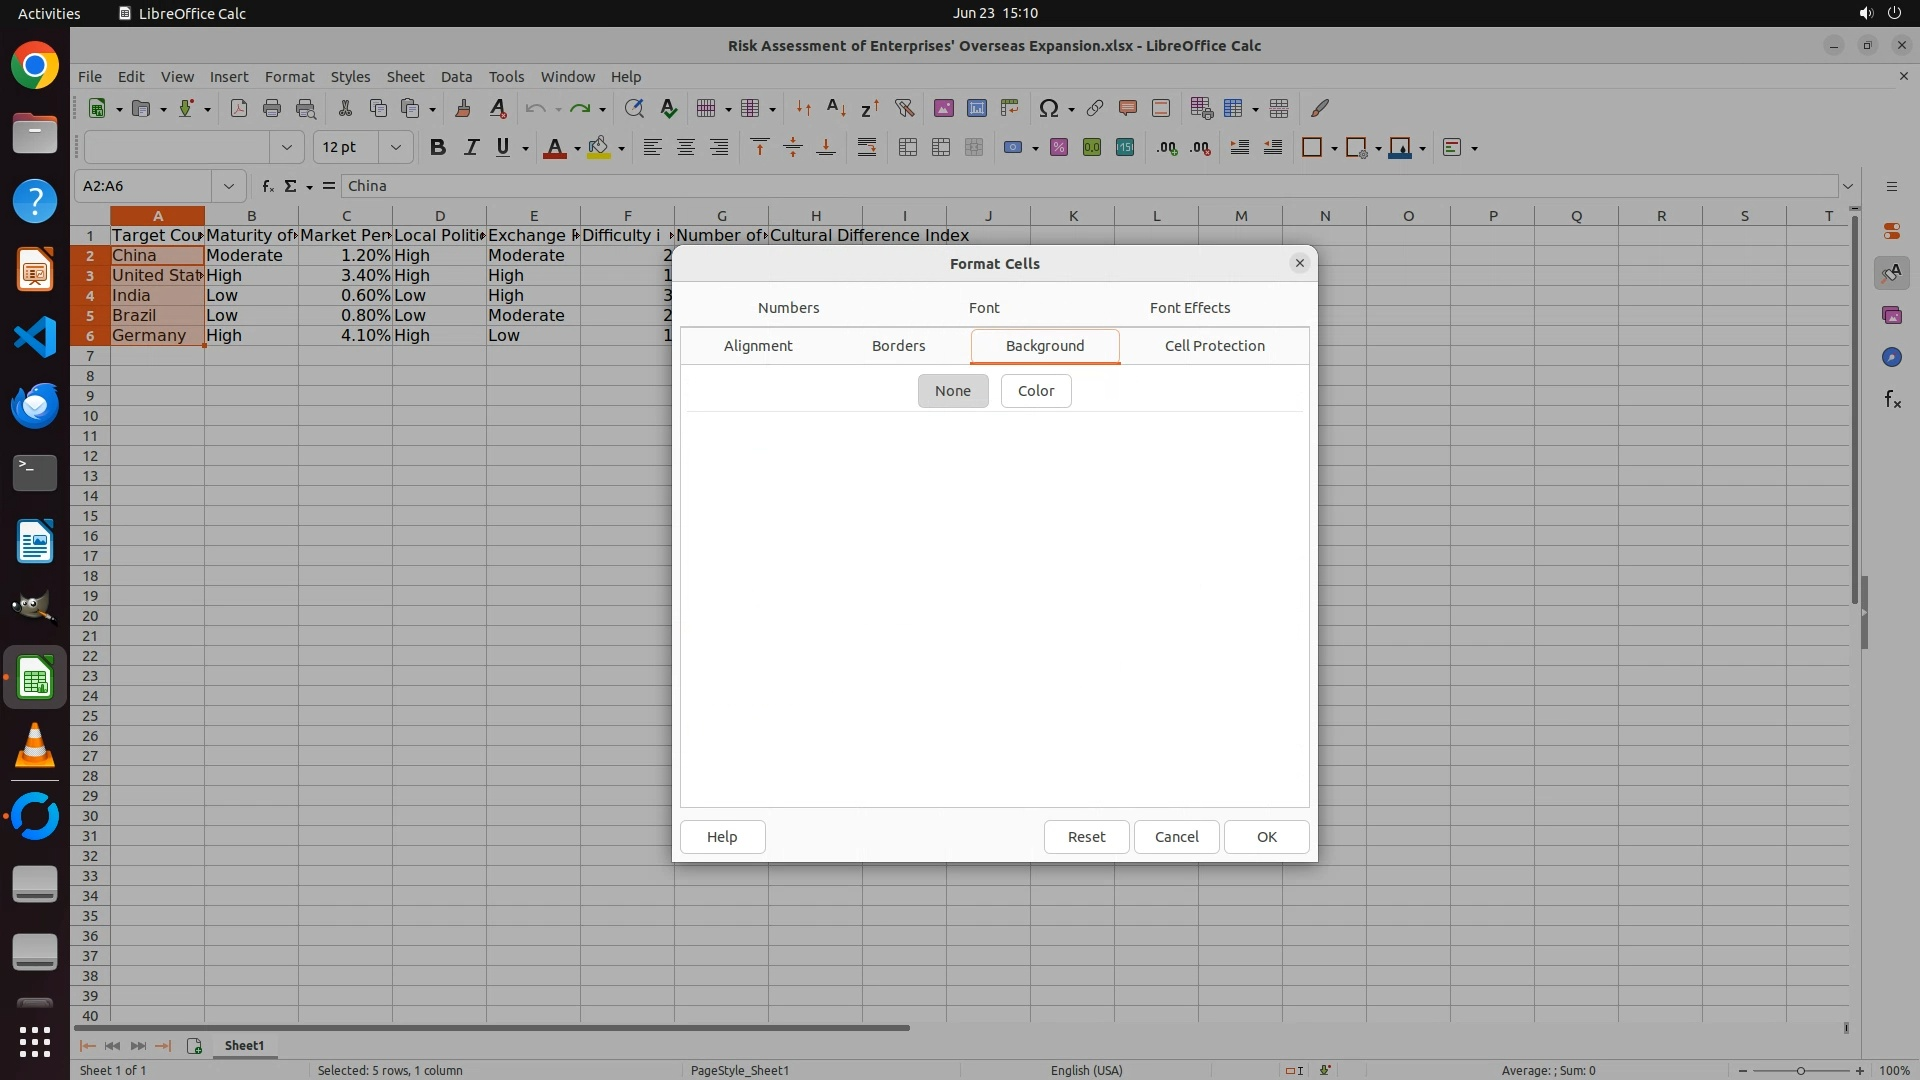The height and width of the screenshot is (1080, 1920).
Task: Click the Insert Special Character omega icon
Action: pyautogui.click(x=1048, y=108)
